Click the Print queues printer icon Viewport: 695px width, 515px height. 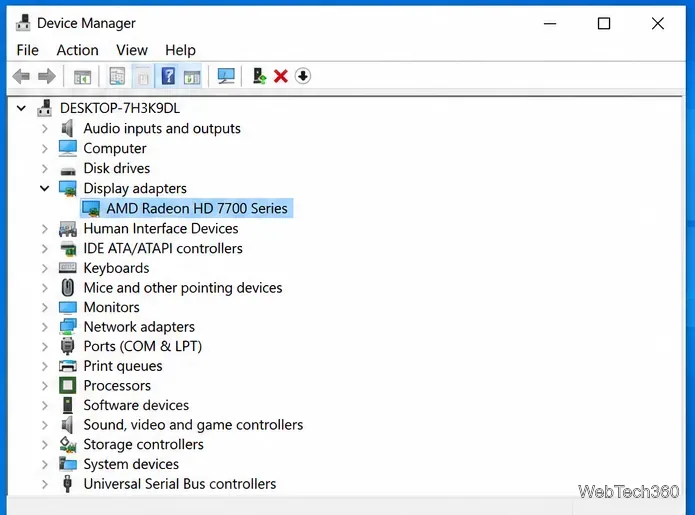pyautogui.click(x=68, y=366)
